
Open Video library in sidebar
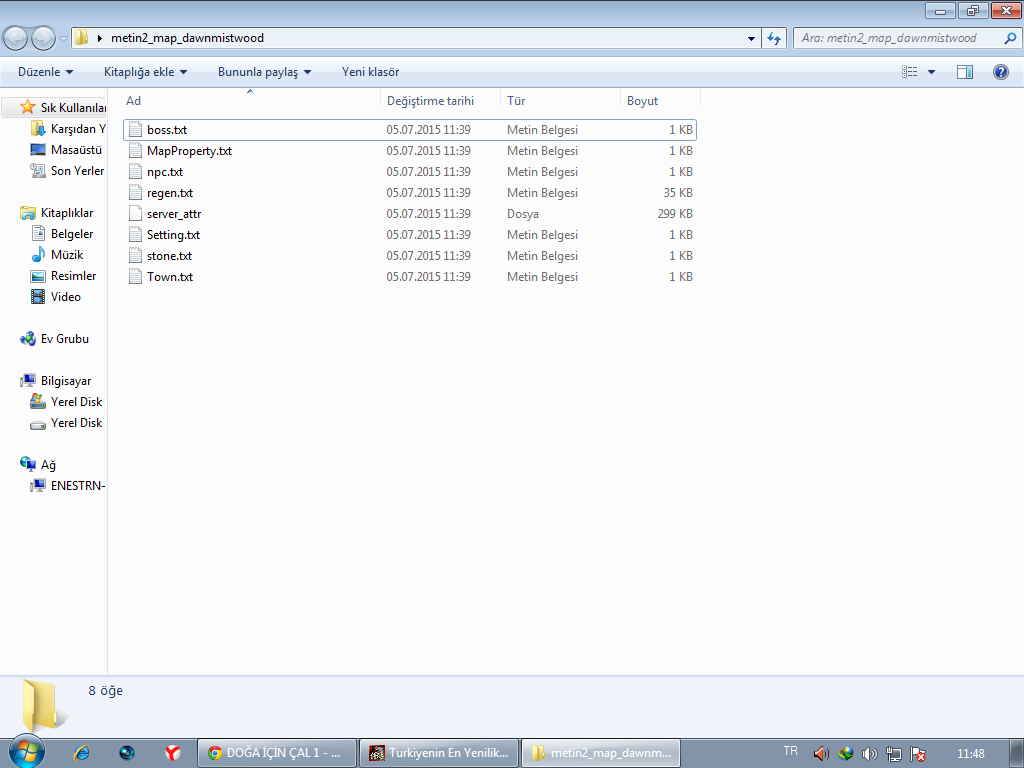click(56, 296)
